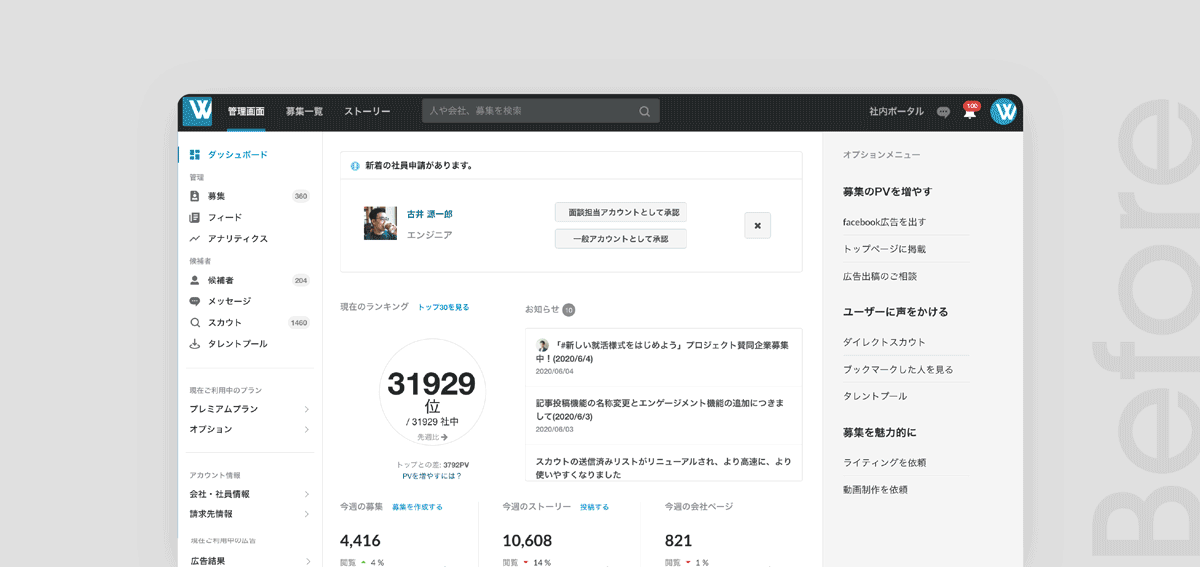Open the user profile avatar menu
1200x567 pixels.
click(x=1003, y=112)
